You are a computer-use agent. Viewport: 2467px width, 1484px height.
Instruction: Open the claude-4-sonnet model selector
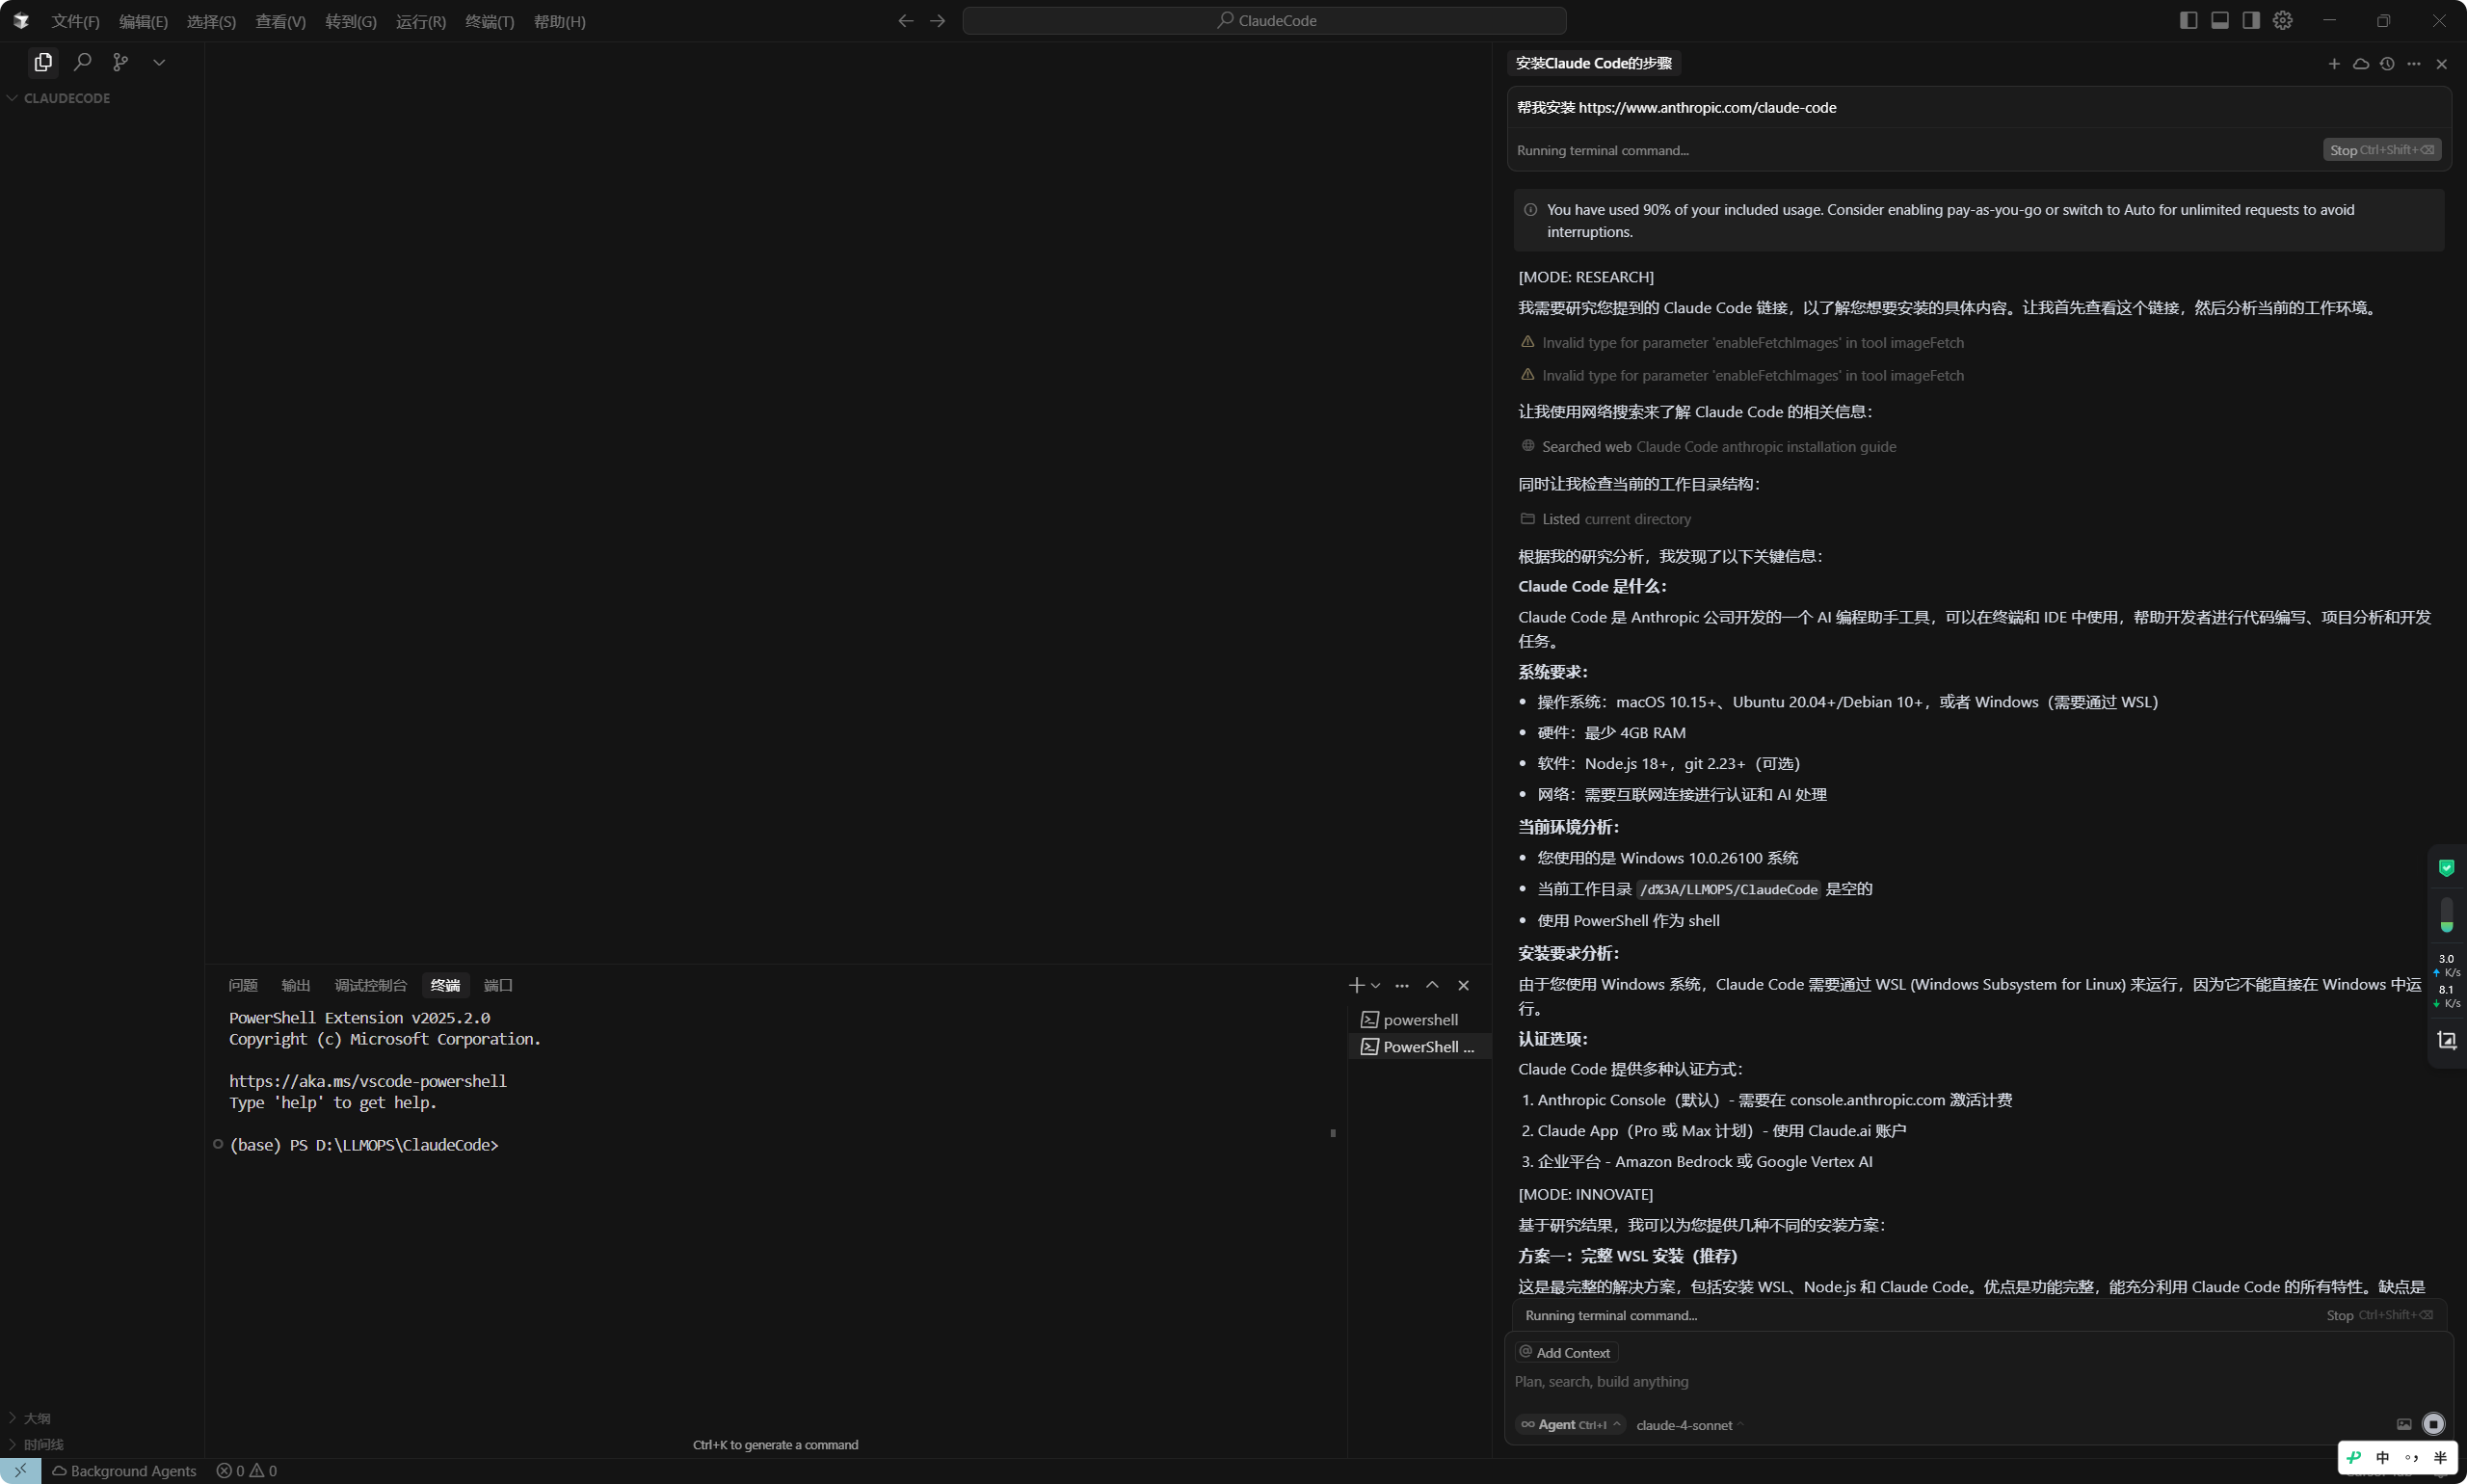[1690, 1425]
